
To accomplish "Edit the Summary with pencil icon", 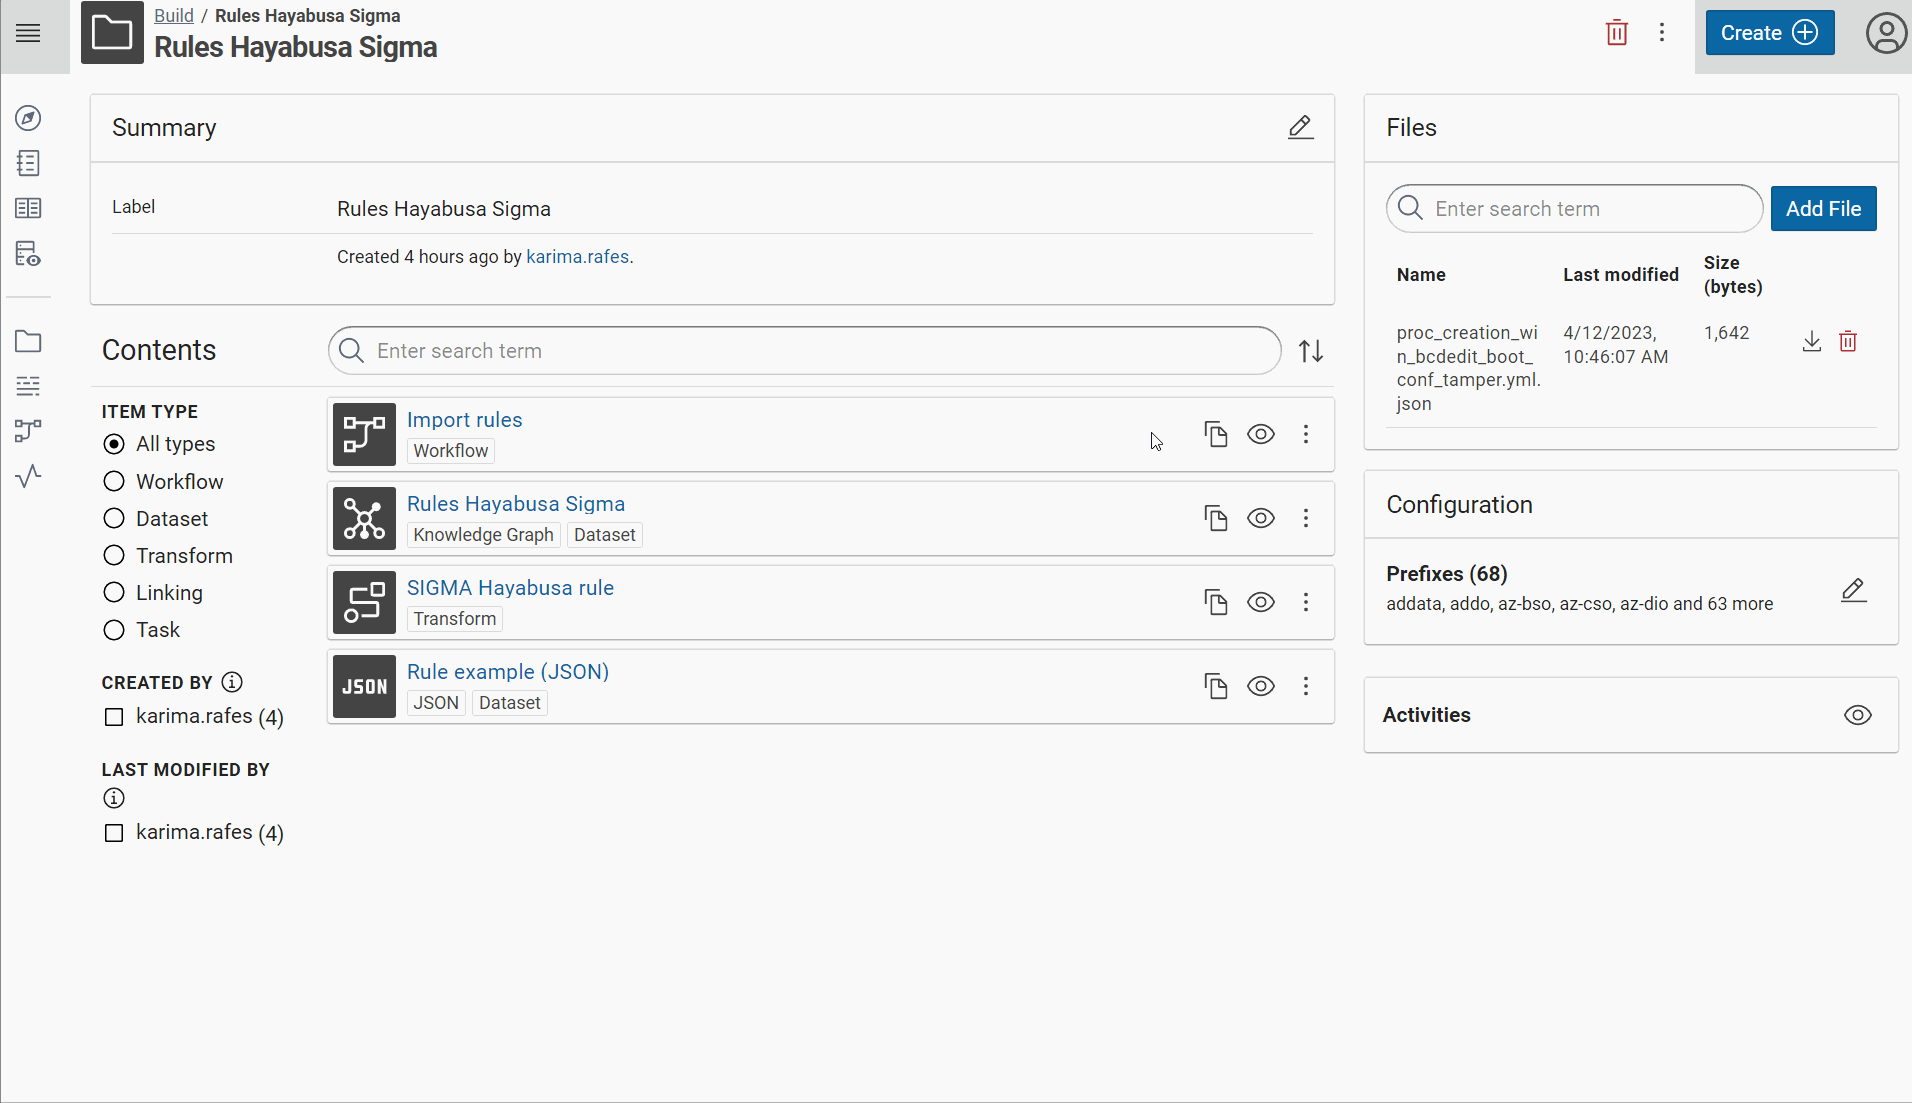I will (1300, 127).
